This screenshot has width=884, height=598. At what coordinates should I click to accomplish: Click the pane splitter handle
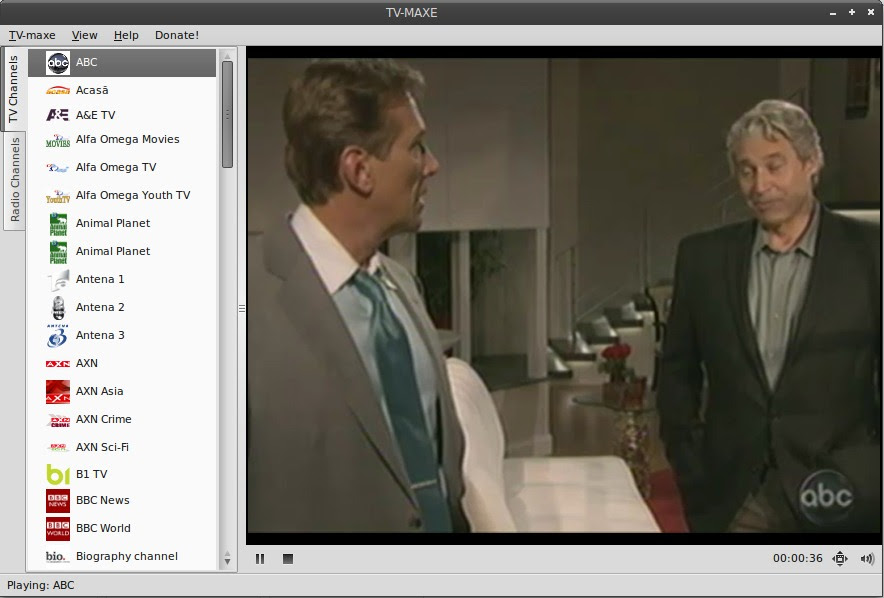click(242, 308)
